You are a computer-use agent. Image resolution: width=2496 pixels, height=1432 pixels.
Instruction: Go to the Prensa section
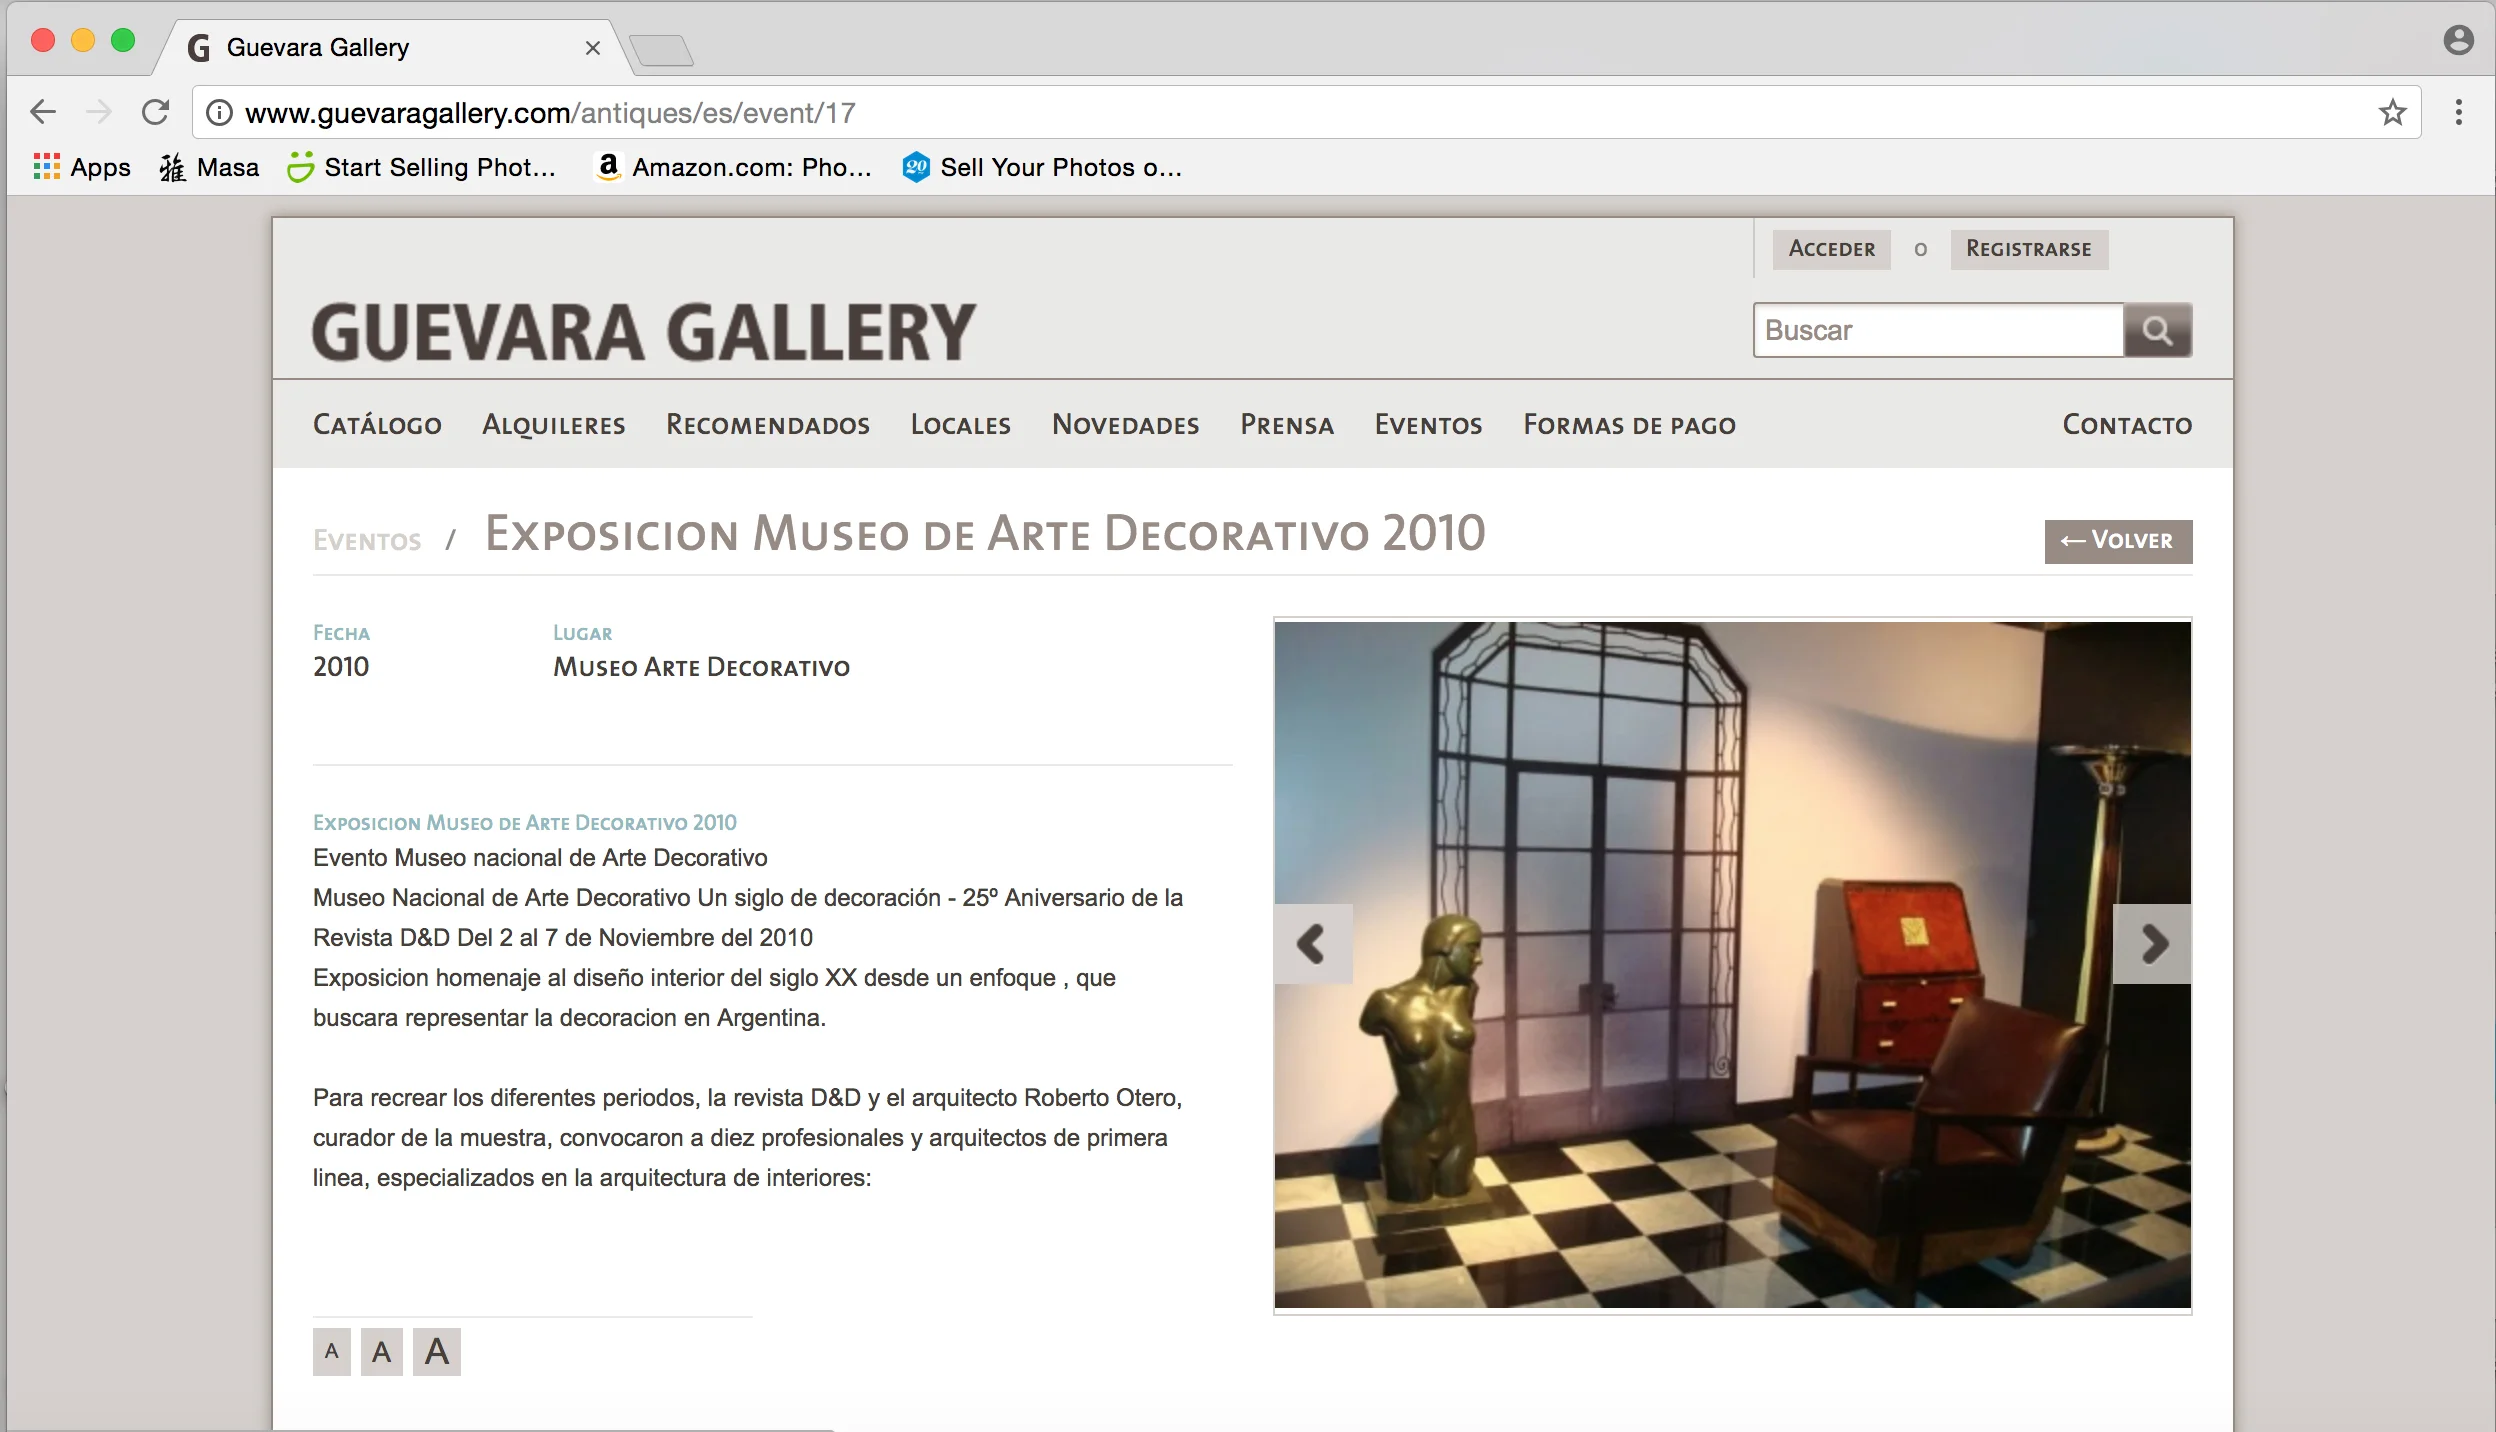pos(1286,425)
